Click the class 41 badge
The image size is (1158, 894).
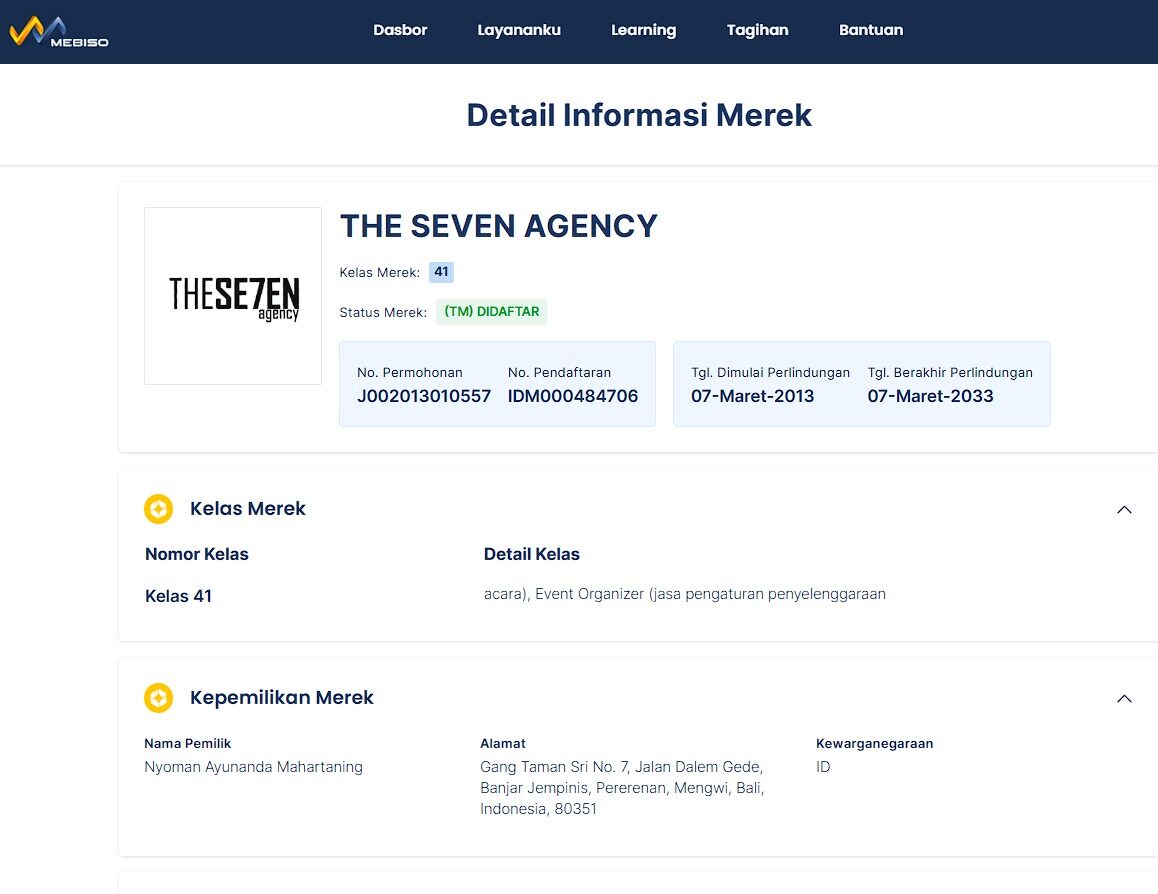441,272
